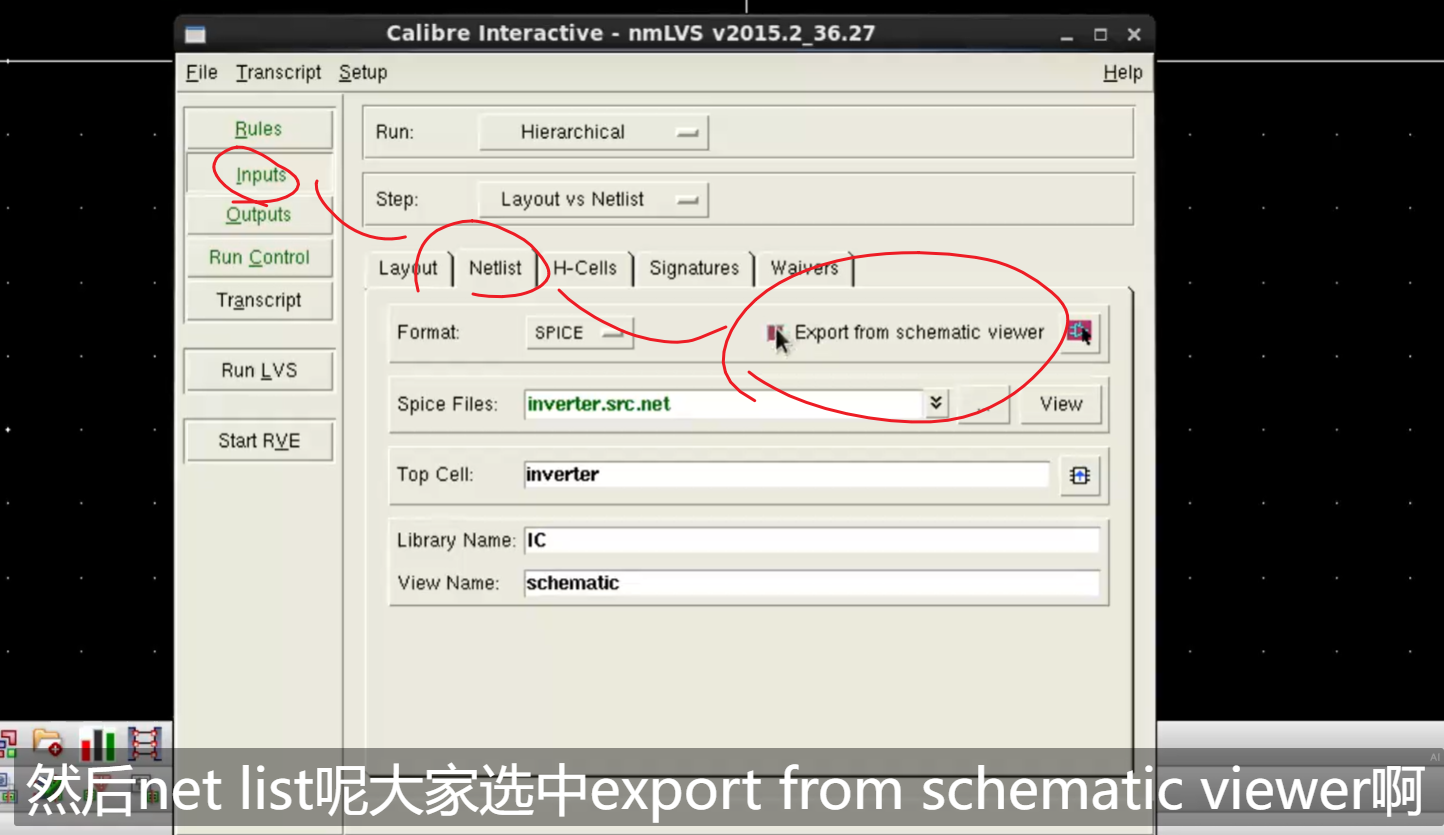Switch to the Layout tab
This screenshot has width=1444, height=835.
coord(408,268)
